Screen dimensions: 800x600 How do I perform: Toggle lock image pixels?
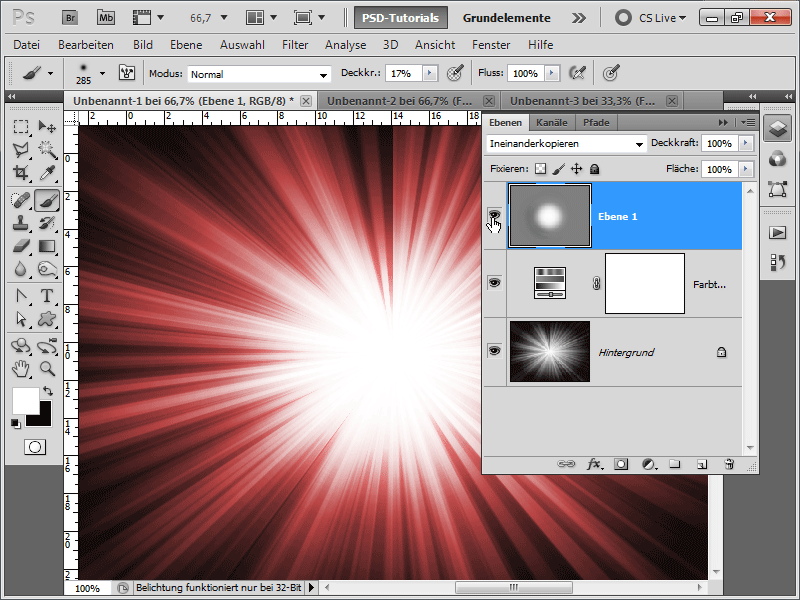pyautogui.click(x=559, y=169)
